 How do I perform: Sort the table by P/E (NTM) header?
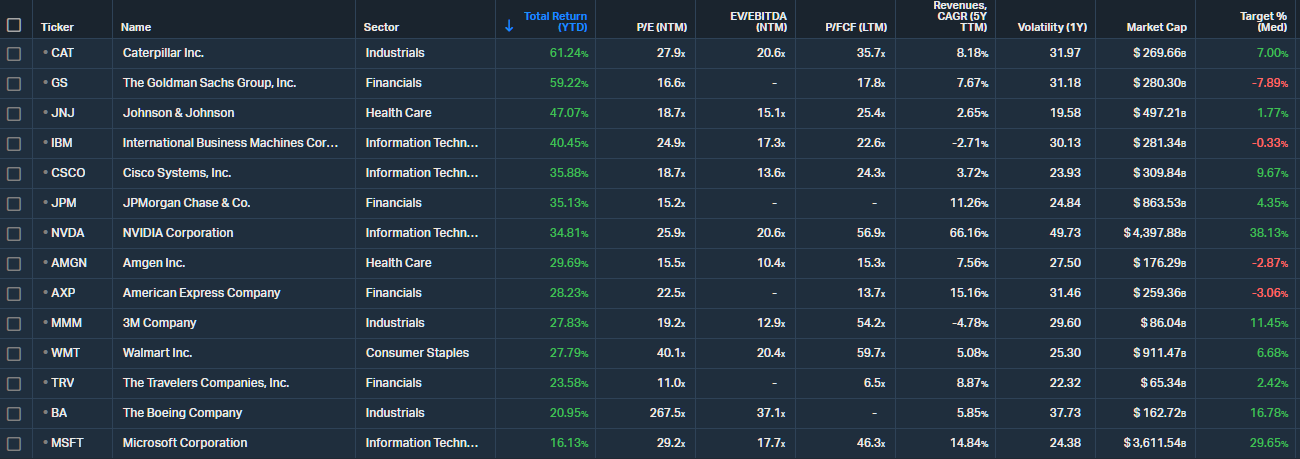coord(660,27)
